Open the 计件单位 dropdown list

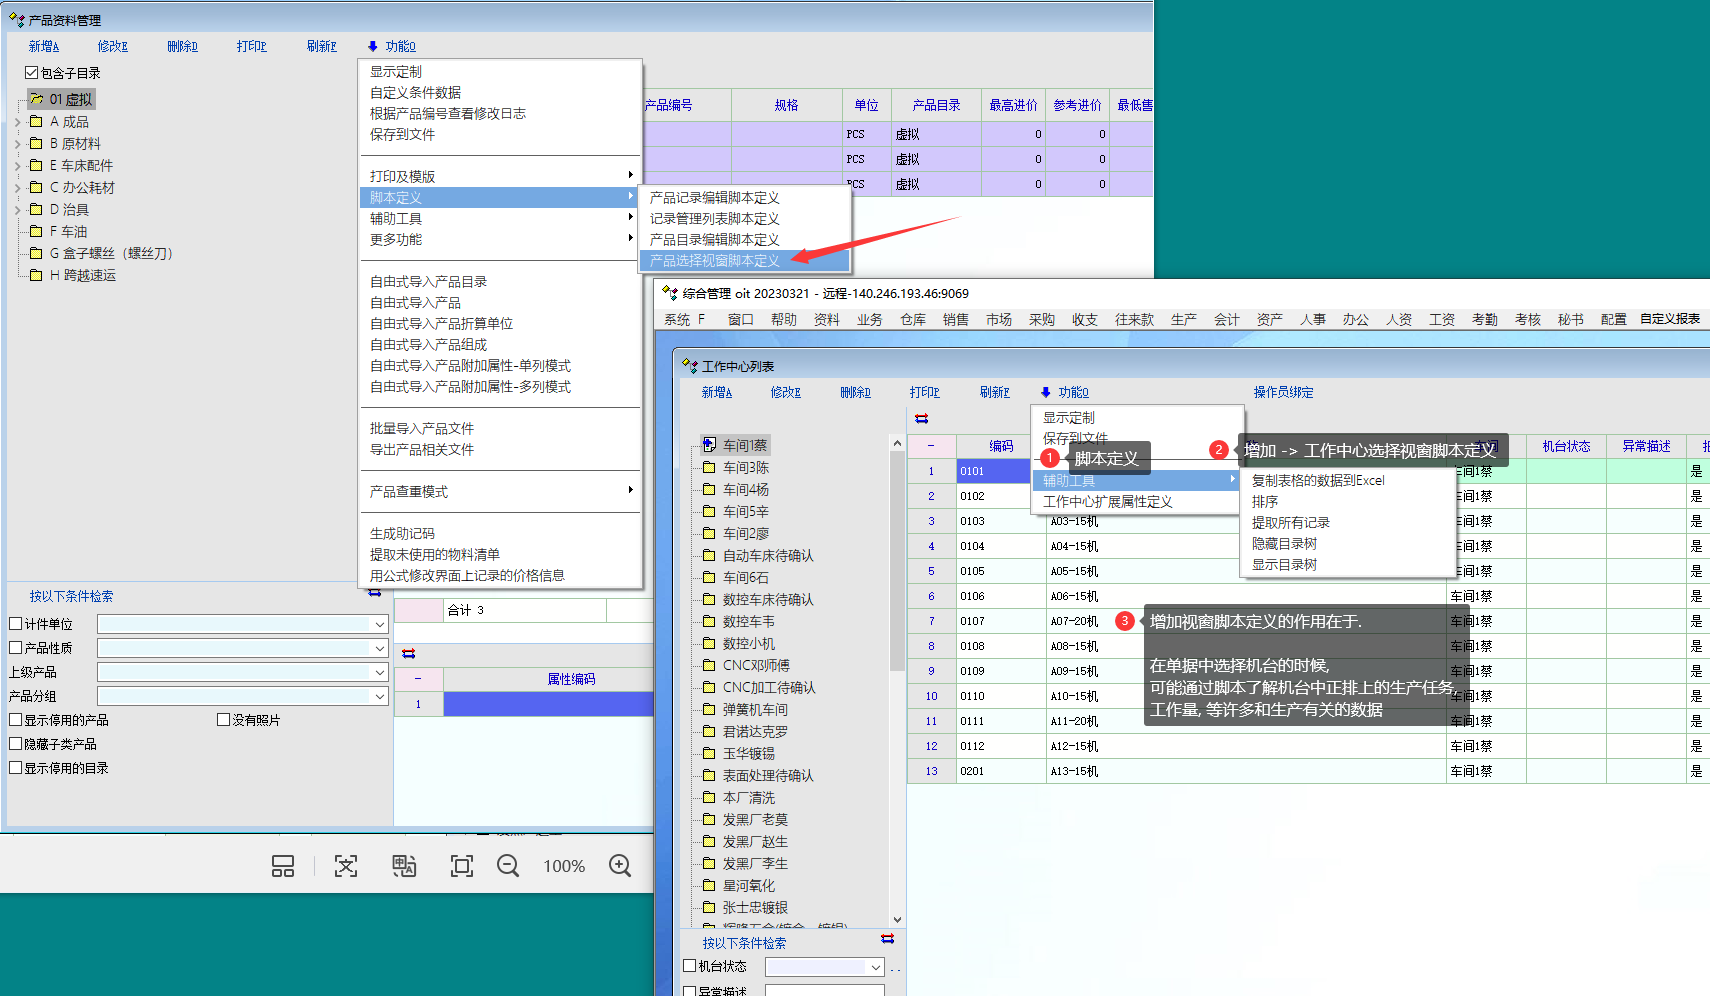379,624
